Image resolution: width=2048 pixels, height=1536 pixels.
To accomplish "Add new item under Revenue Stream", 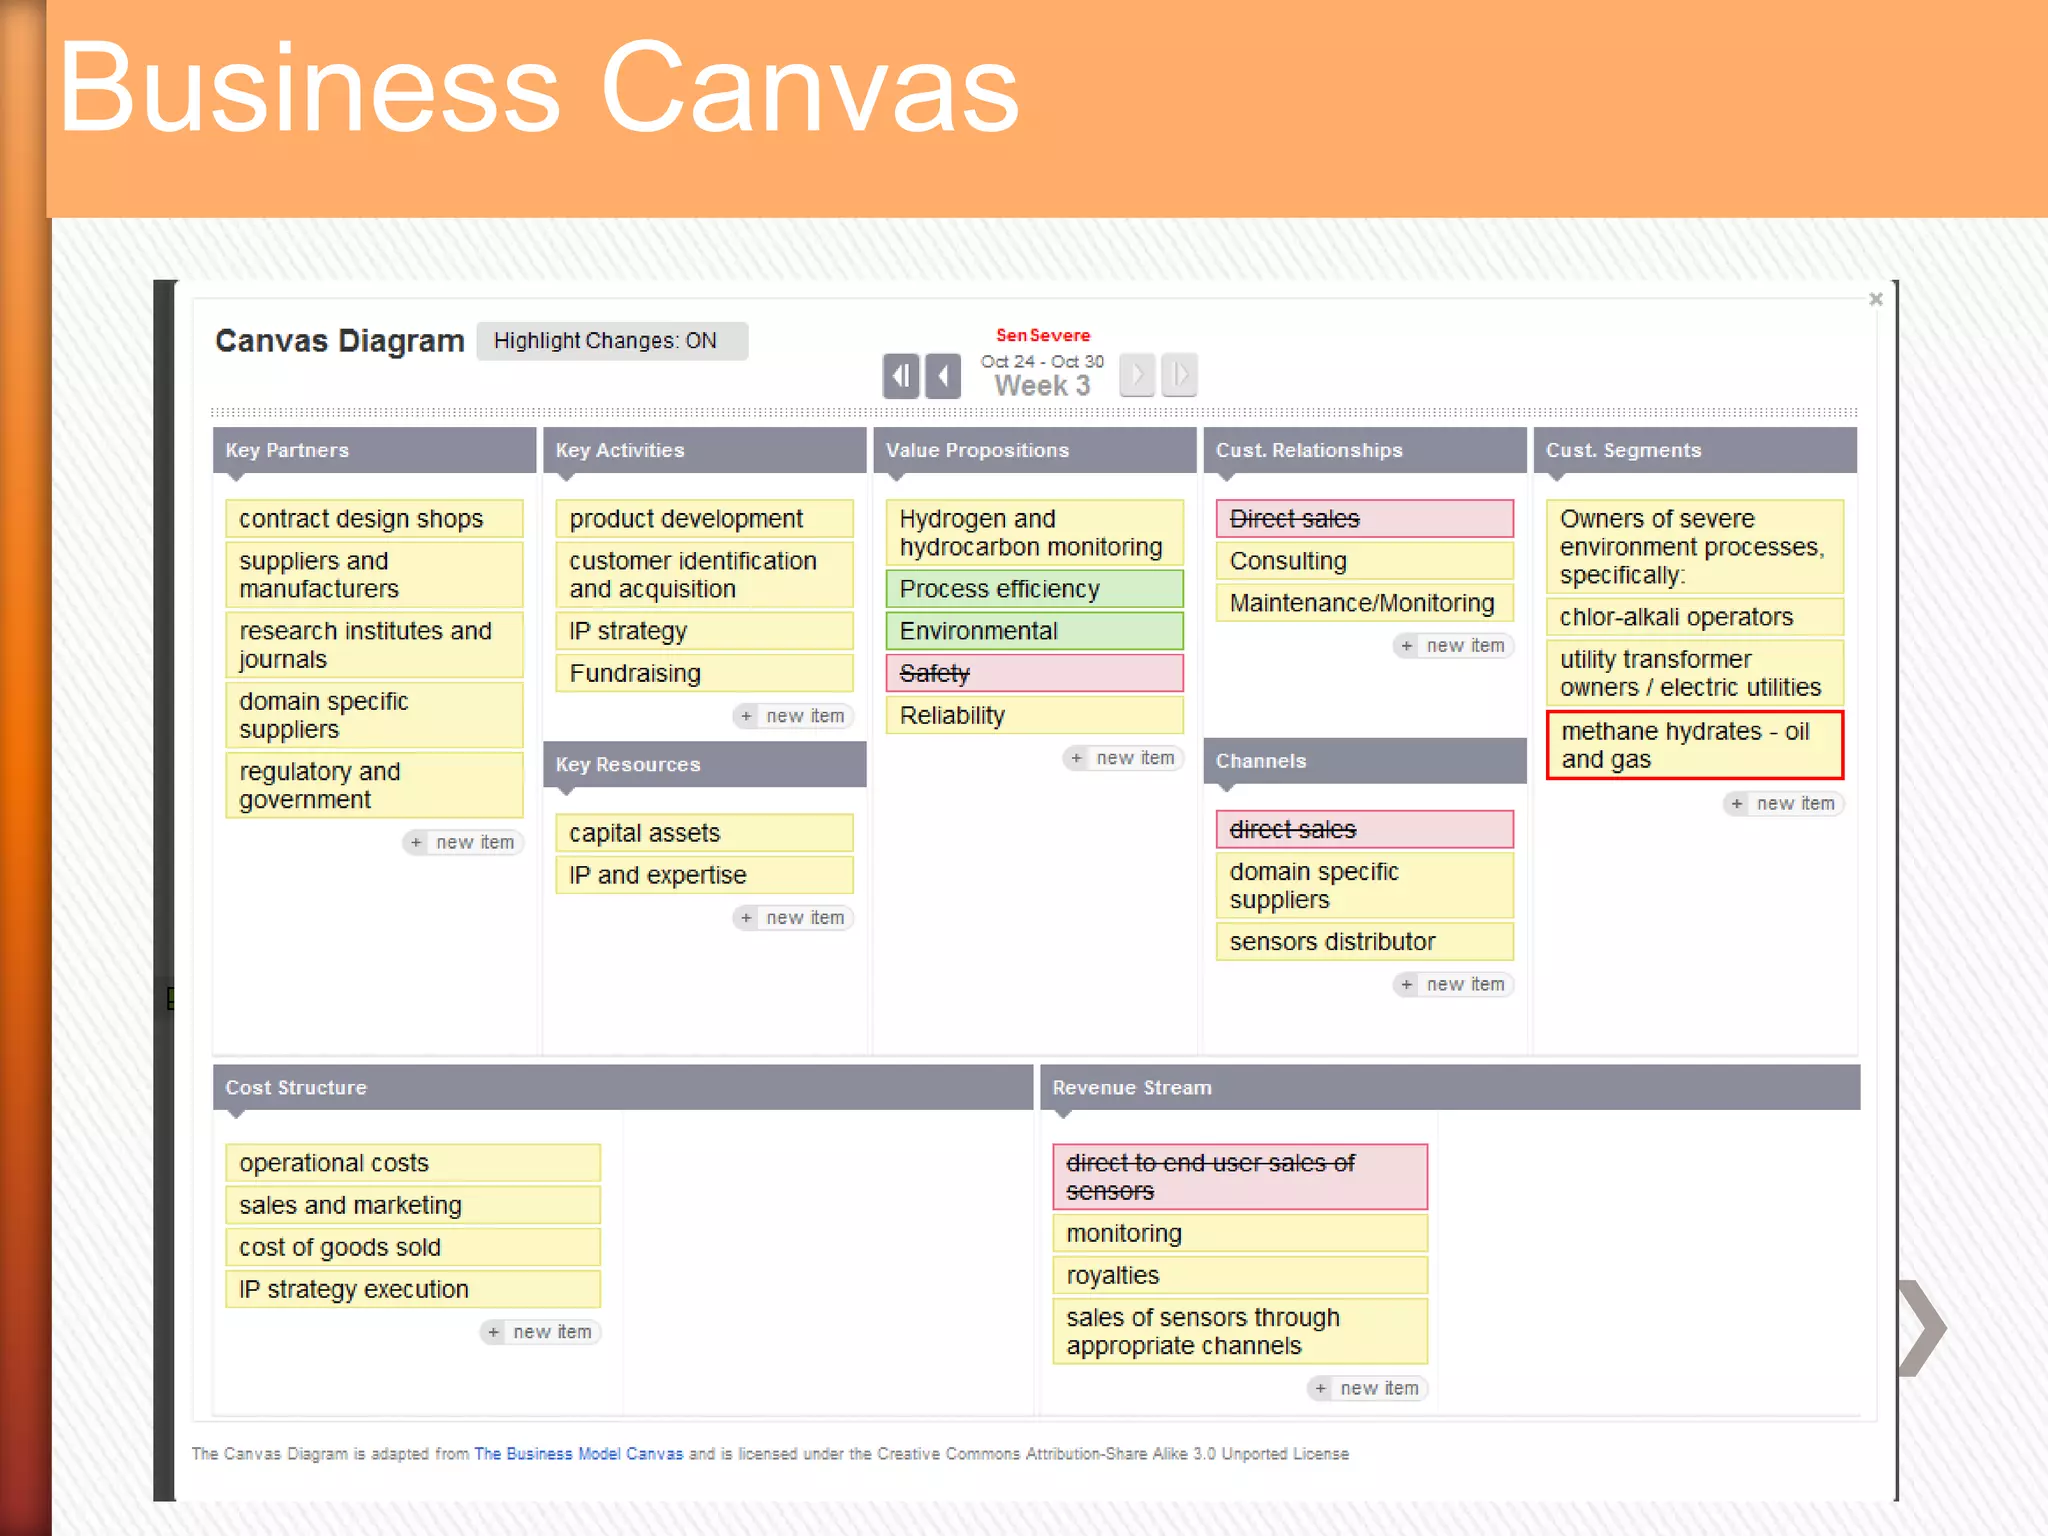I will click(x=1367, y=1388).
